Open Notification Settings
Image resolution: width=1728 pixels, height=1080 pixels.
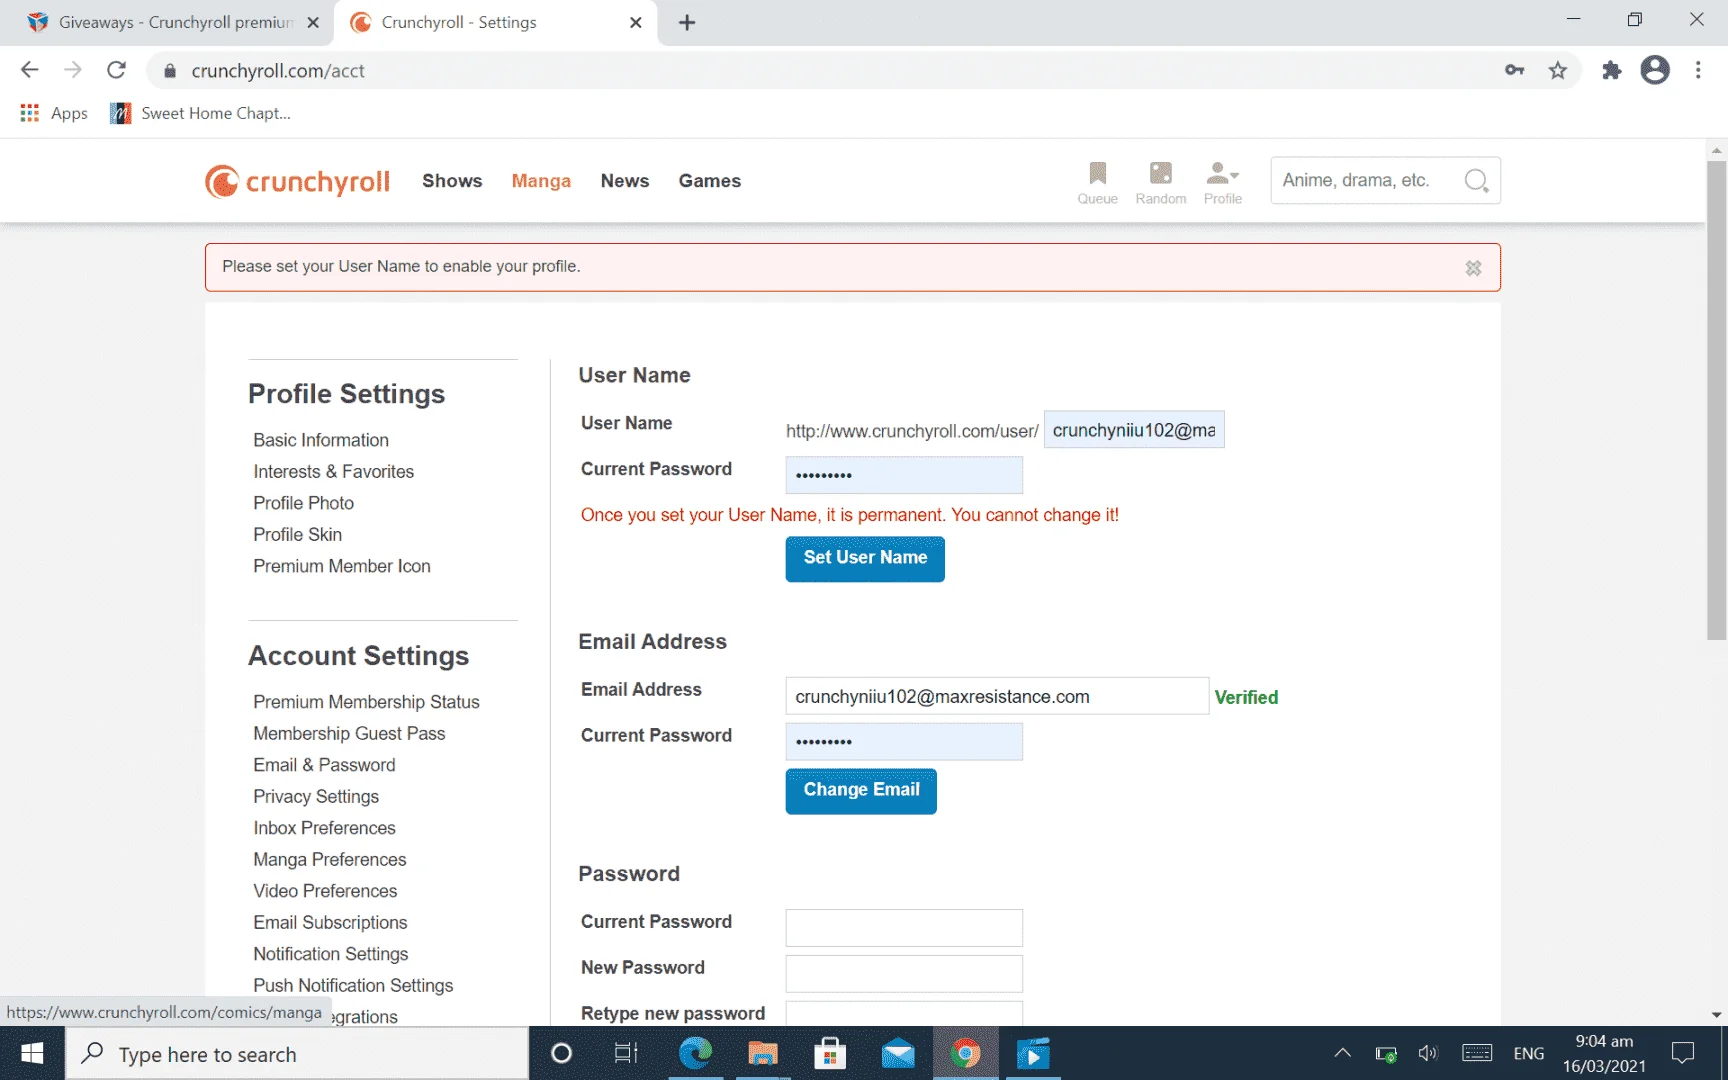click(x=330, y=954)
